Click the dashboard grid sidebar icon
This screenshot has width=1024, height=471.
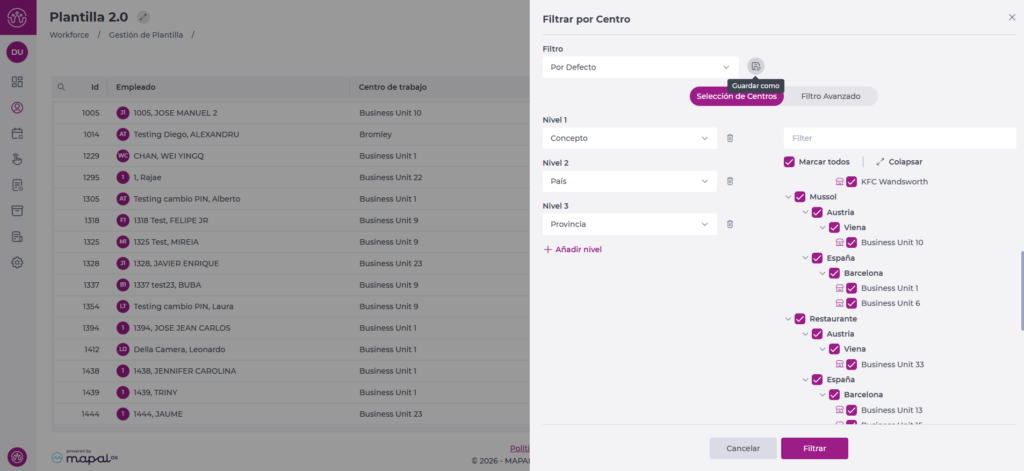(x=18, y=82)
